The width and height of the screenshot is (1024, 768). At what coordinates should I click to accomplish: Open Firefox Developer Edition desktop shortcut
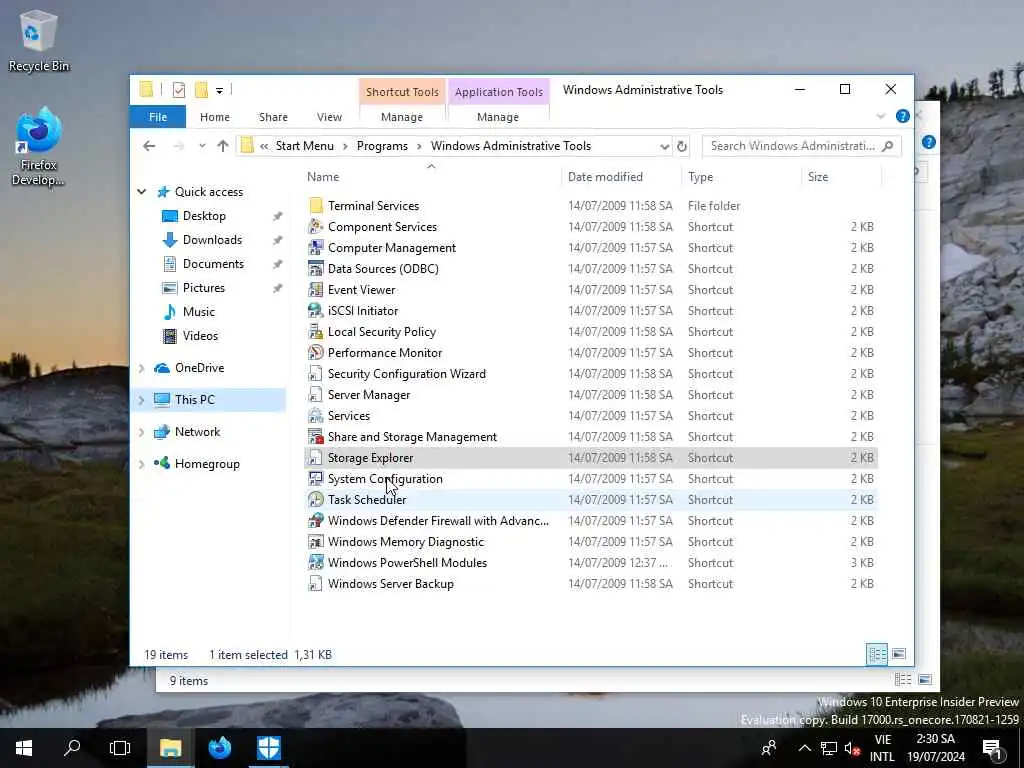point(38,147)
